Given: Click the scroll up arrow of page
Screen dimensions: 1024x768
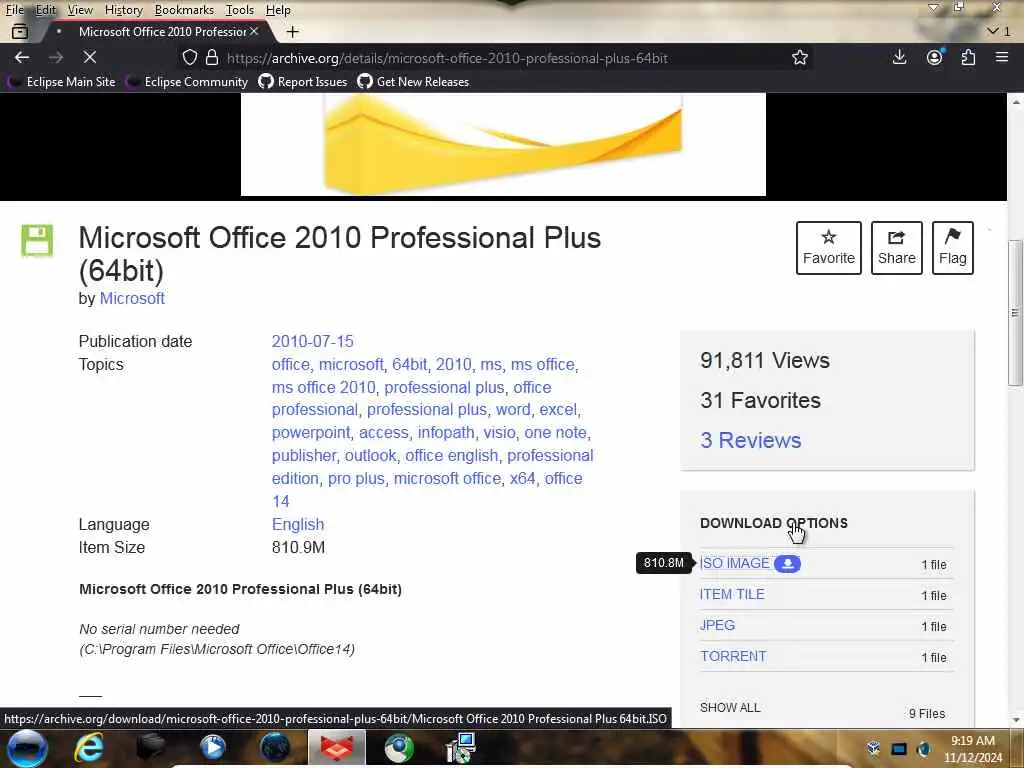Looking at the screenshot, I should [1016, 101].
